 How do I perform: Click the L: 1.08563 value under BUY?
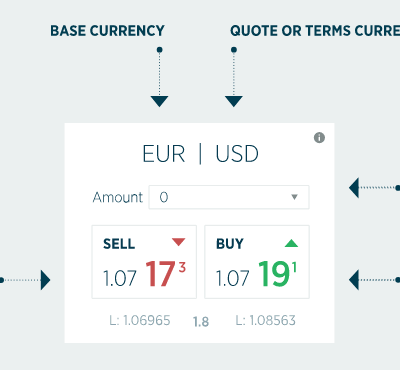(266, 321)
